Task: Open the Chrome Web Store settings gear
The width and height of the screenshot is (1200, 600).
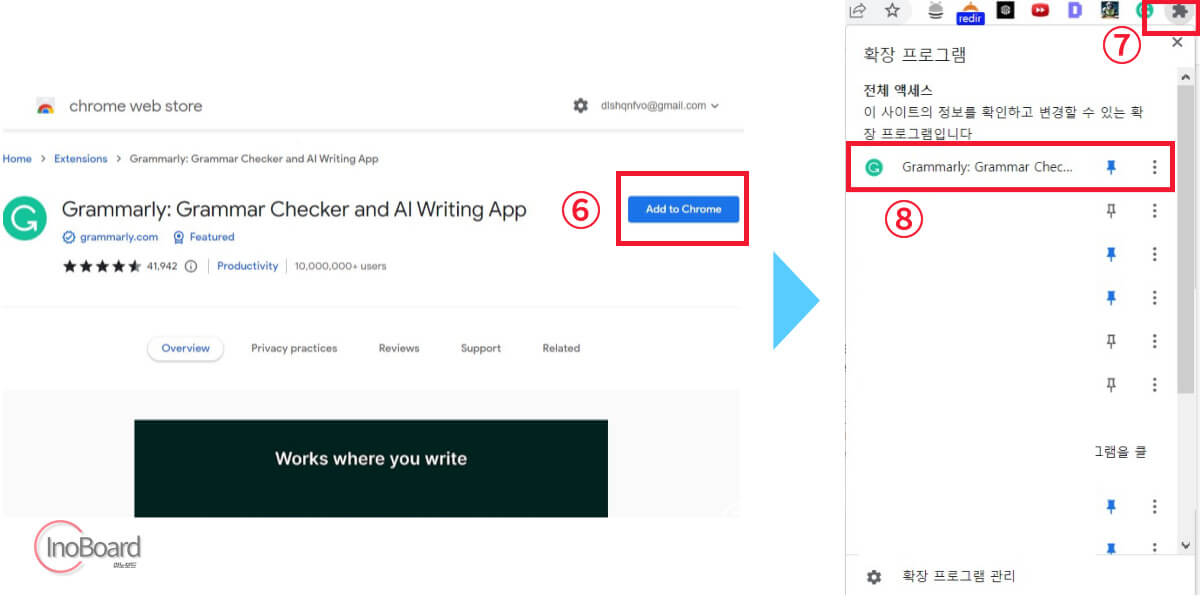Action: click(x=580, y=105)
